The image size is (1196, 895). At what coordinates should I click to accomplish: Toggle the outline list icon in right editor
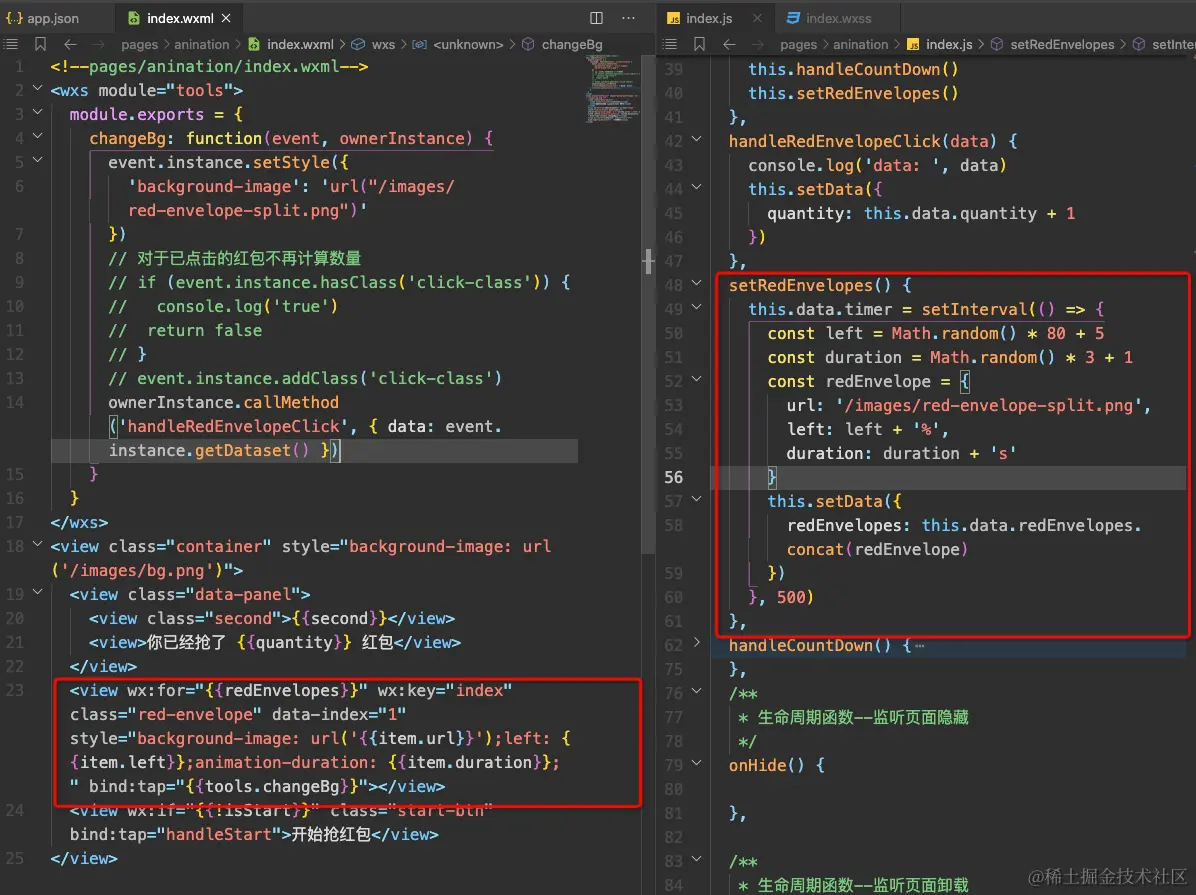pos(670,44)
